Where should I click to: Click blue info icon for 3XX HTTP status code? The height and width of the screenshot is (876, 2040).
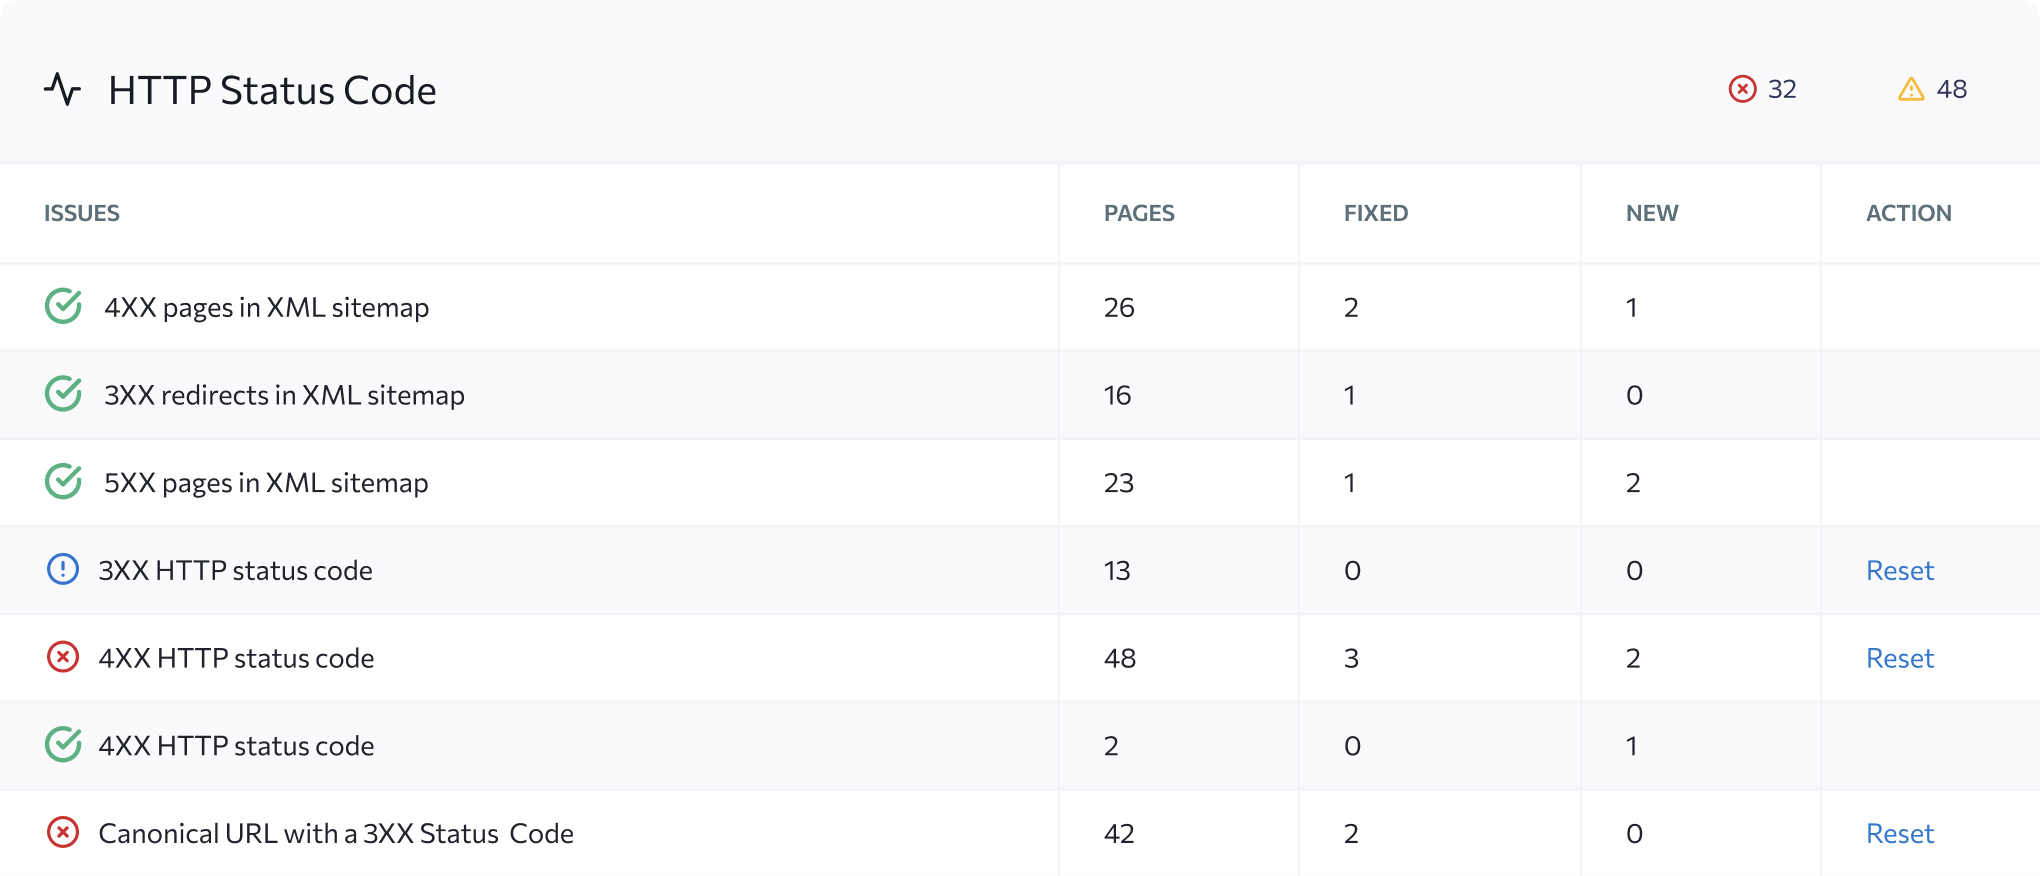coord(63,570)
